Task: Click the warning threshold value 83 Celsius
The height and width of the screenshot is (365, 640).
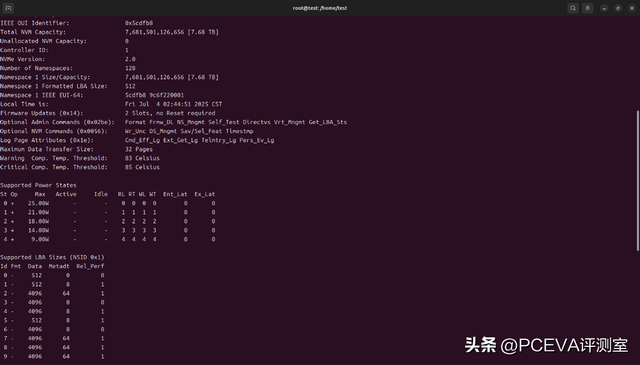Action: (x=142, y=158)
